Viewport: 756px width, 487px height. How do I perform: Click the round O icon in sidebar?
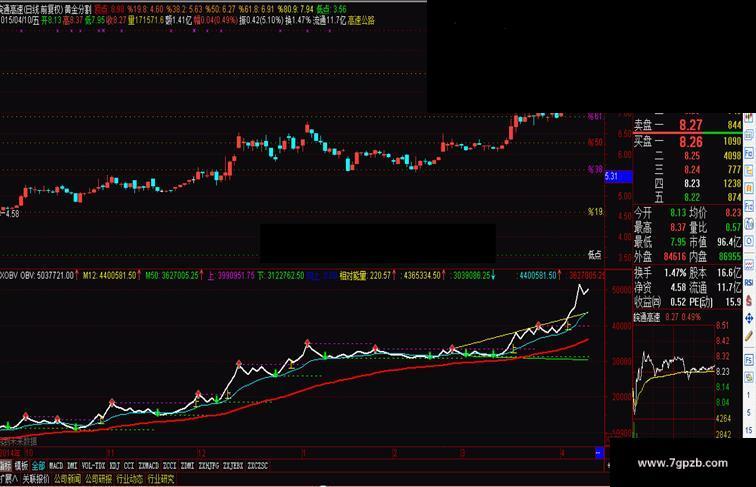[x=749, y=241]
